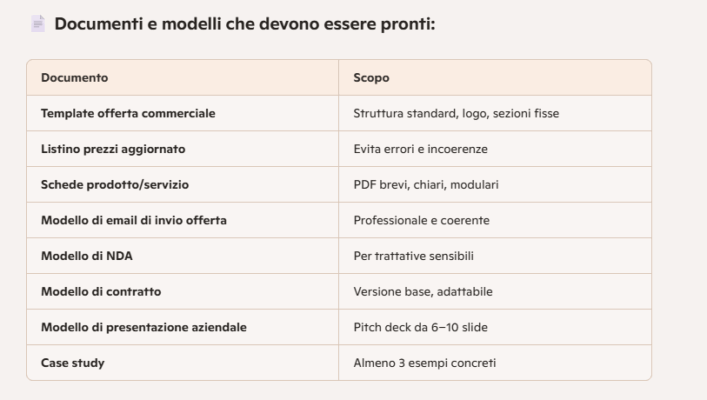
Task: Select the 'Modello di contratto' cell
Action: coord(101,292)
